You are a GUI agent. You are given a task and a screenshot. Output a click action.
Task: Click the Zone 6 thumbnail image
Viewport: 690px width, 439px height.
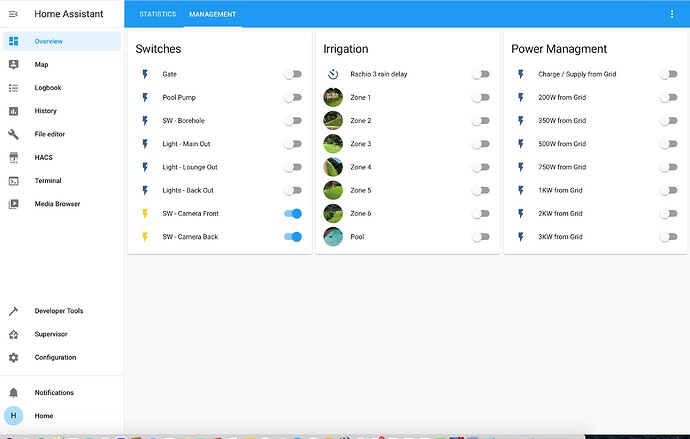[x=333, y=214]
